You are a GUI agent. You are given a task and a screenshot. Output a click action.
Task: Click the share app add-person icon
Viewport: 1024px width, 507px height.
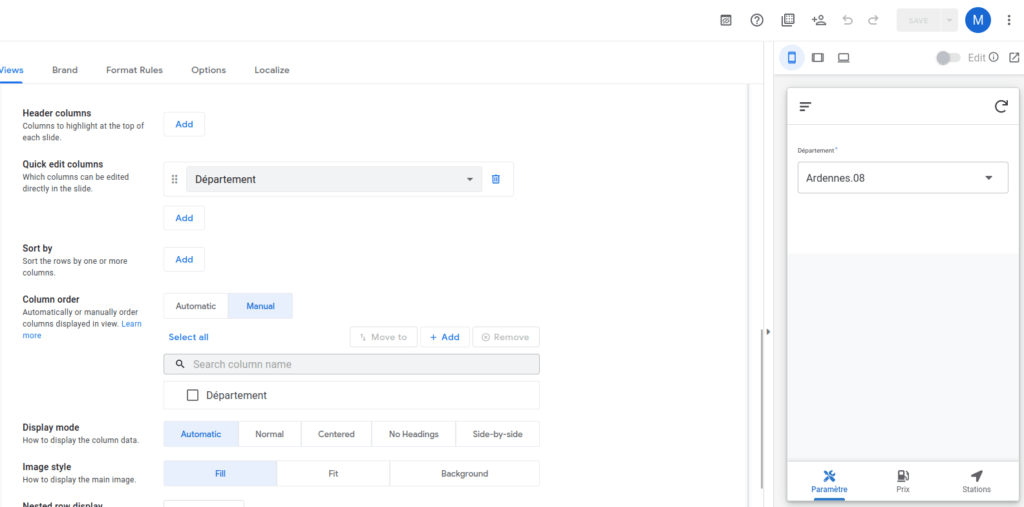pyautogui.click(x=818, y=20)
